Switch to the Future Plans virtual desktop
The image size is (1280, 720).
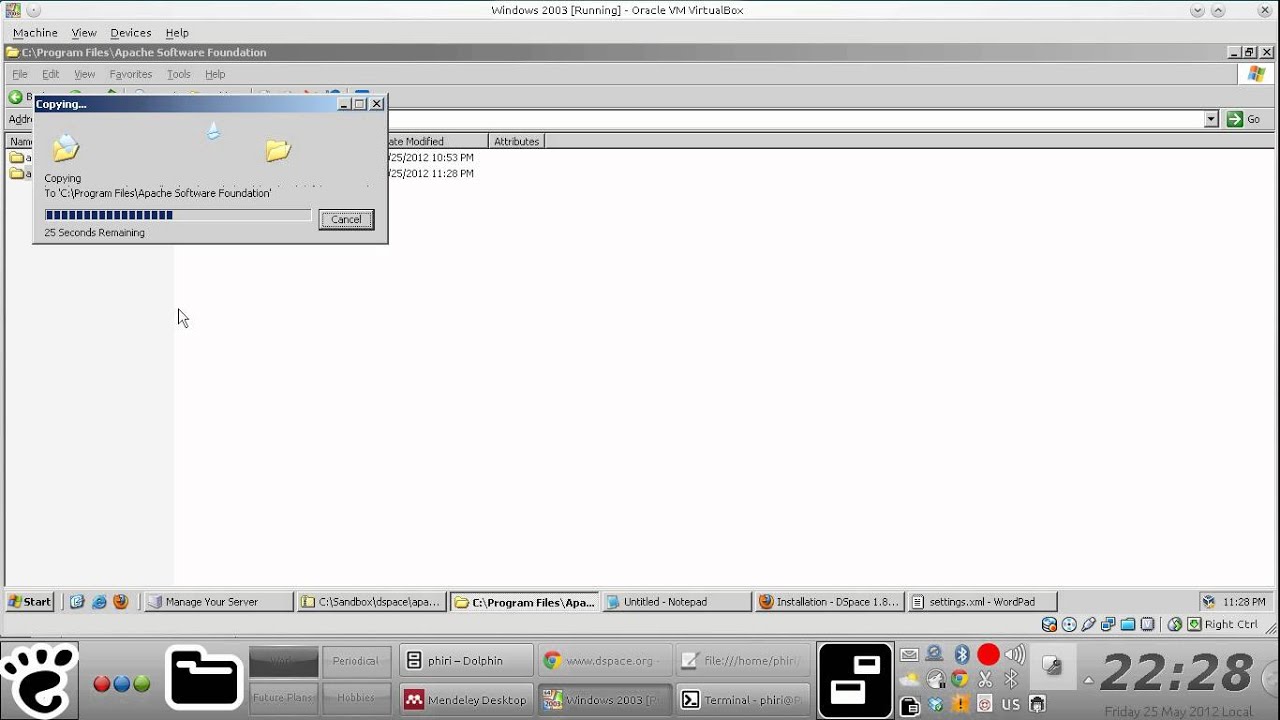(284, 698)
